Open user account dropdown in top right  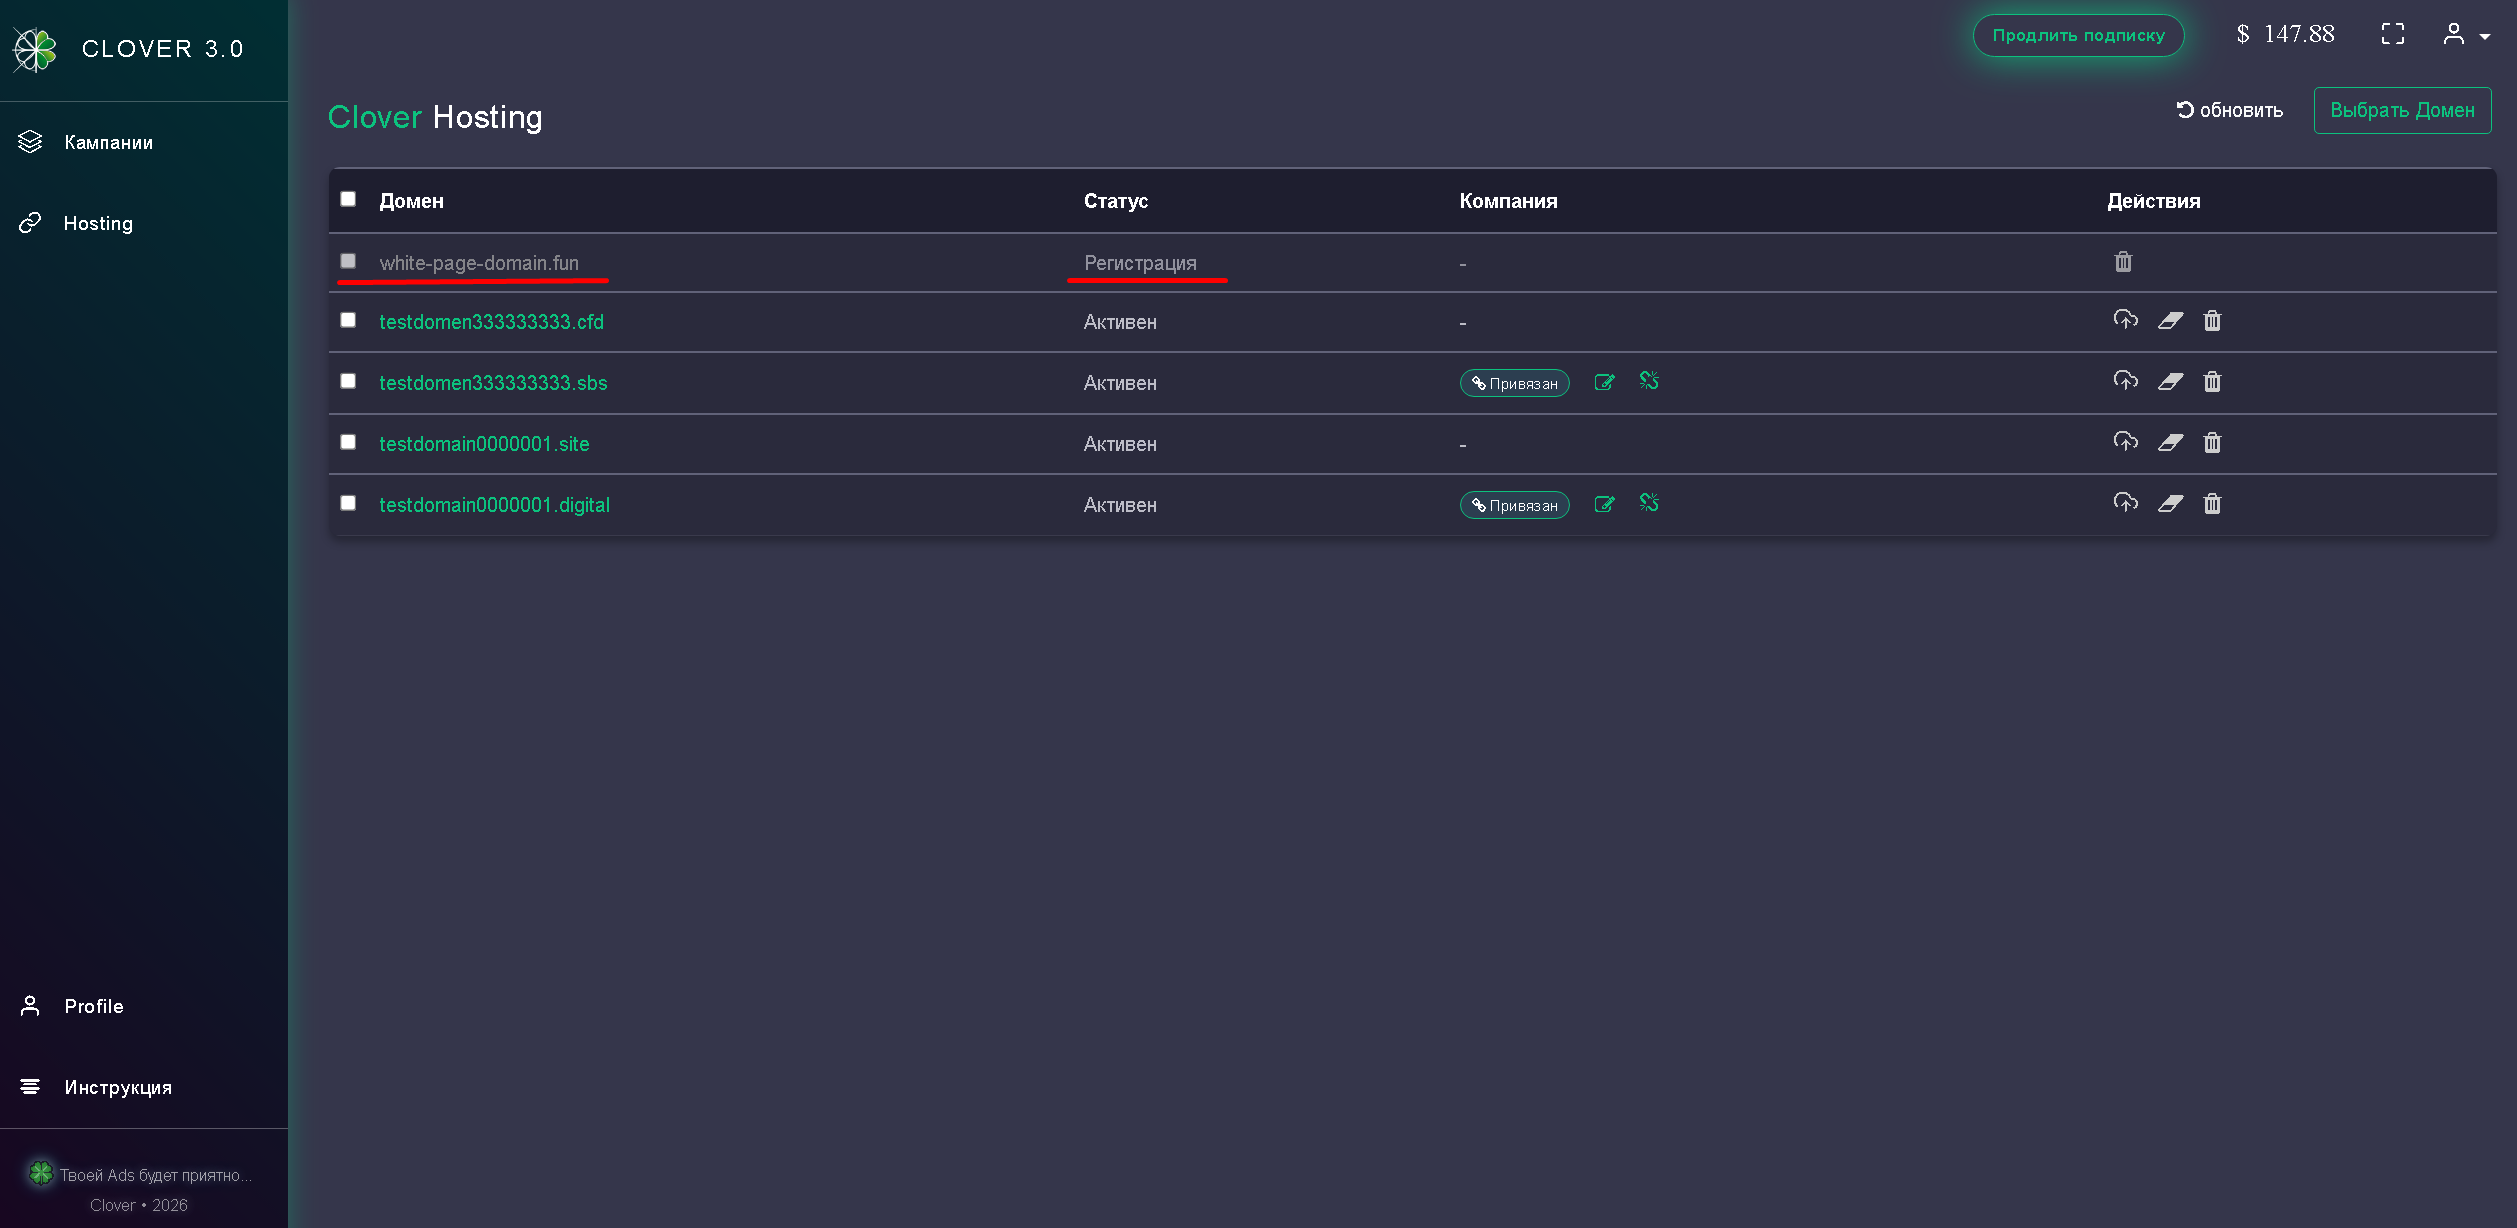2466,35
